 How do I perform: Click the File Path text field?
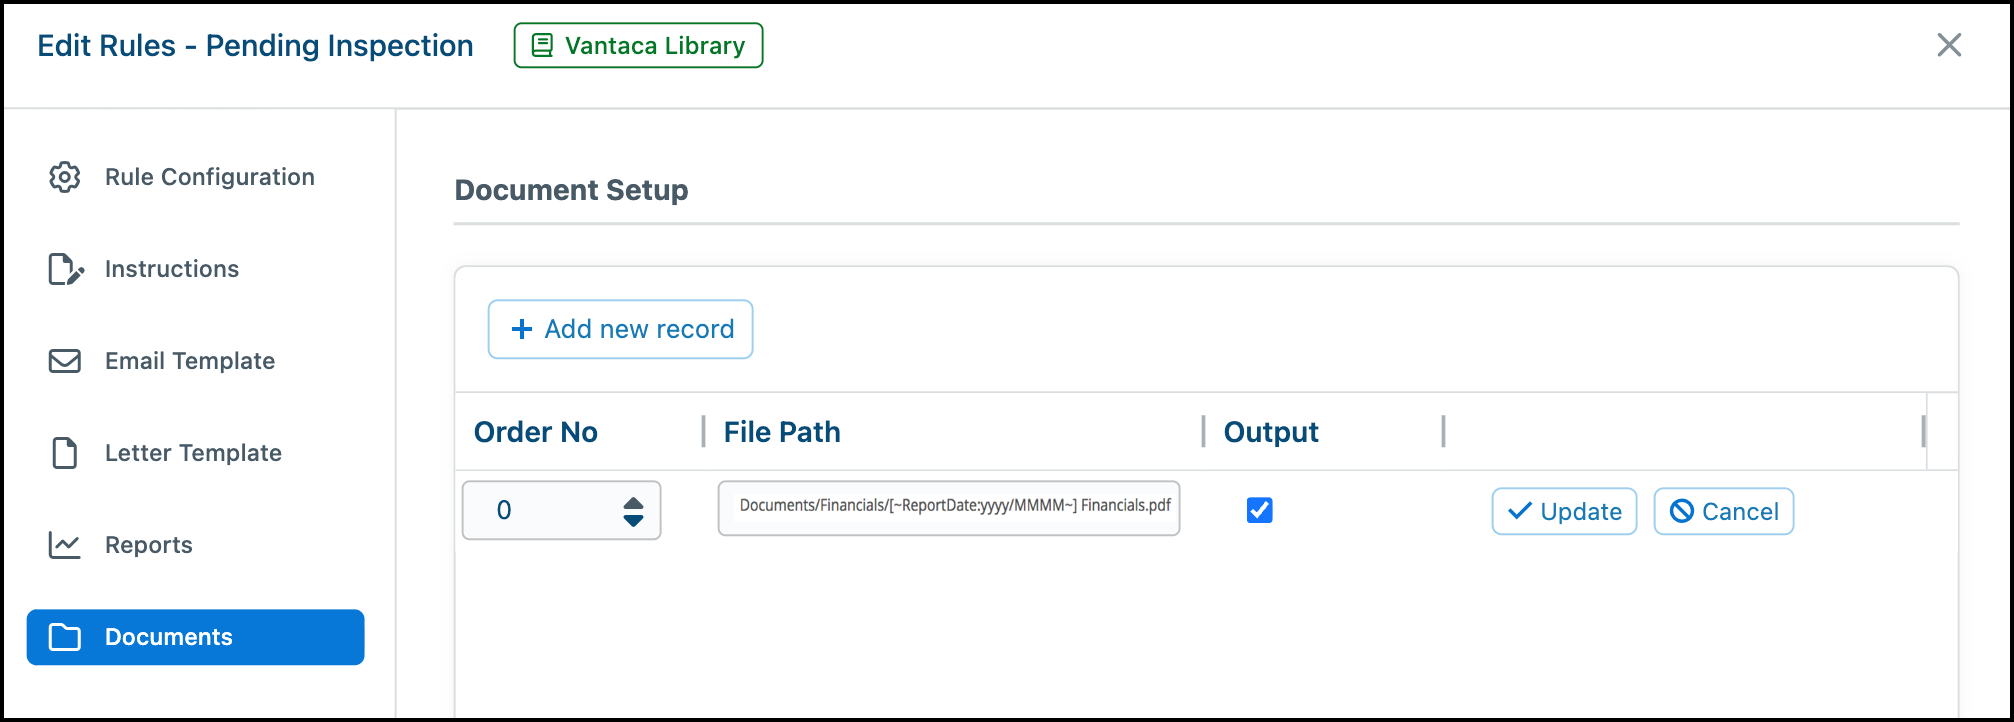tap(949, 508)
